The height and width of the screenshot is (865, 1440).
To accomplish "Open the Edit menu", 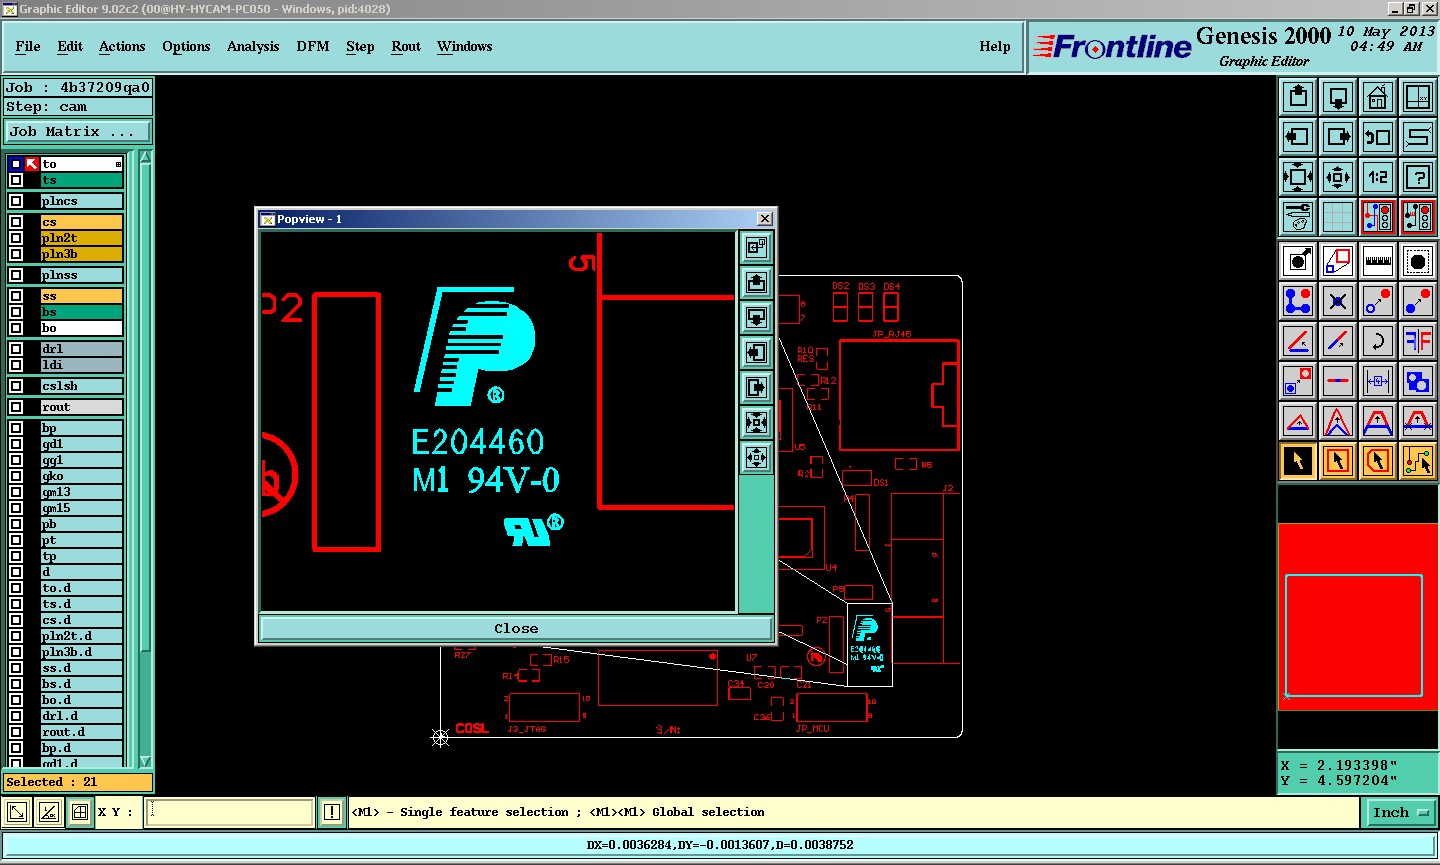I will click(x=70, y=46).
